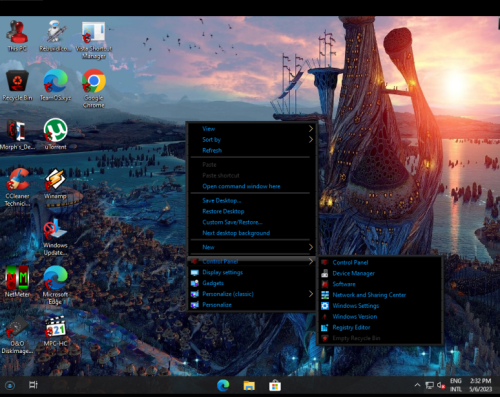Image resolution: width=500 pixels, height=397 pixels.
Task: Click network icon in system tray
Action: click(x=429, y=386)
